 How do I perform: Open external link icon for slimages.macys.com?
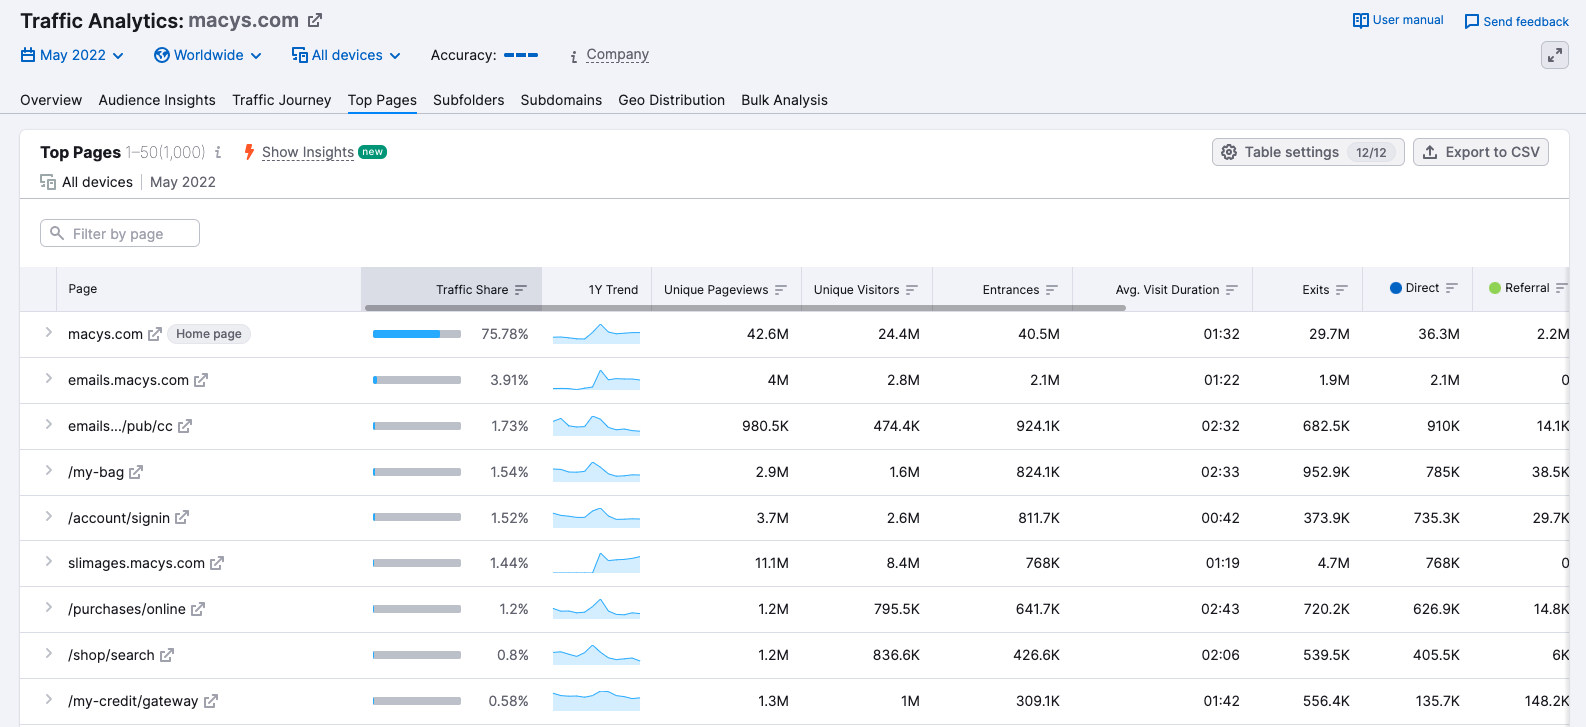[x=217, y=563]
